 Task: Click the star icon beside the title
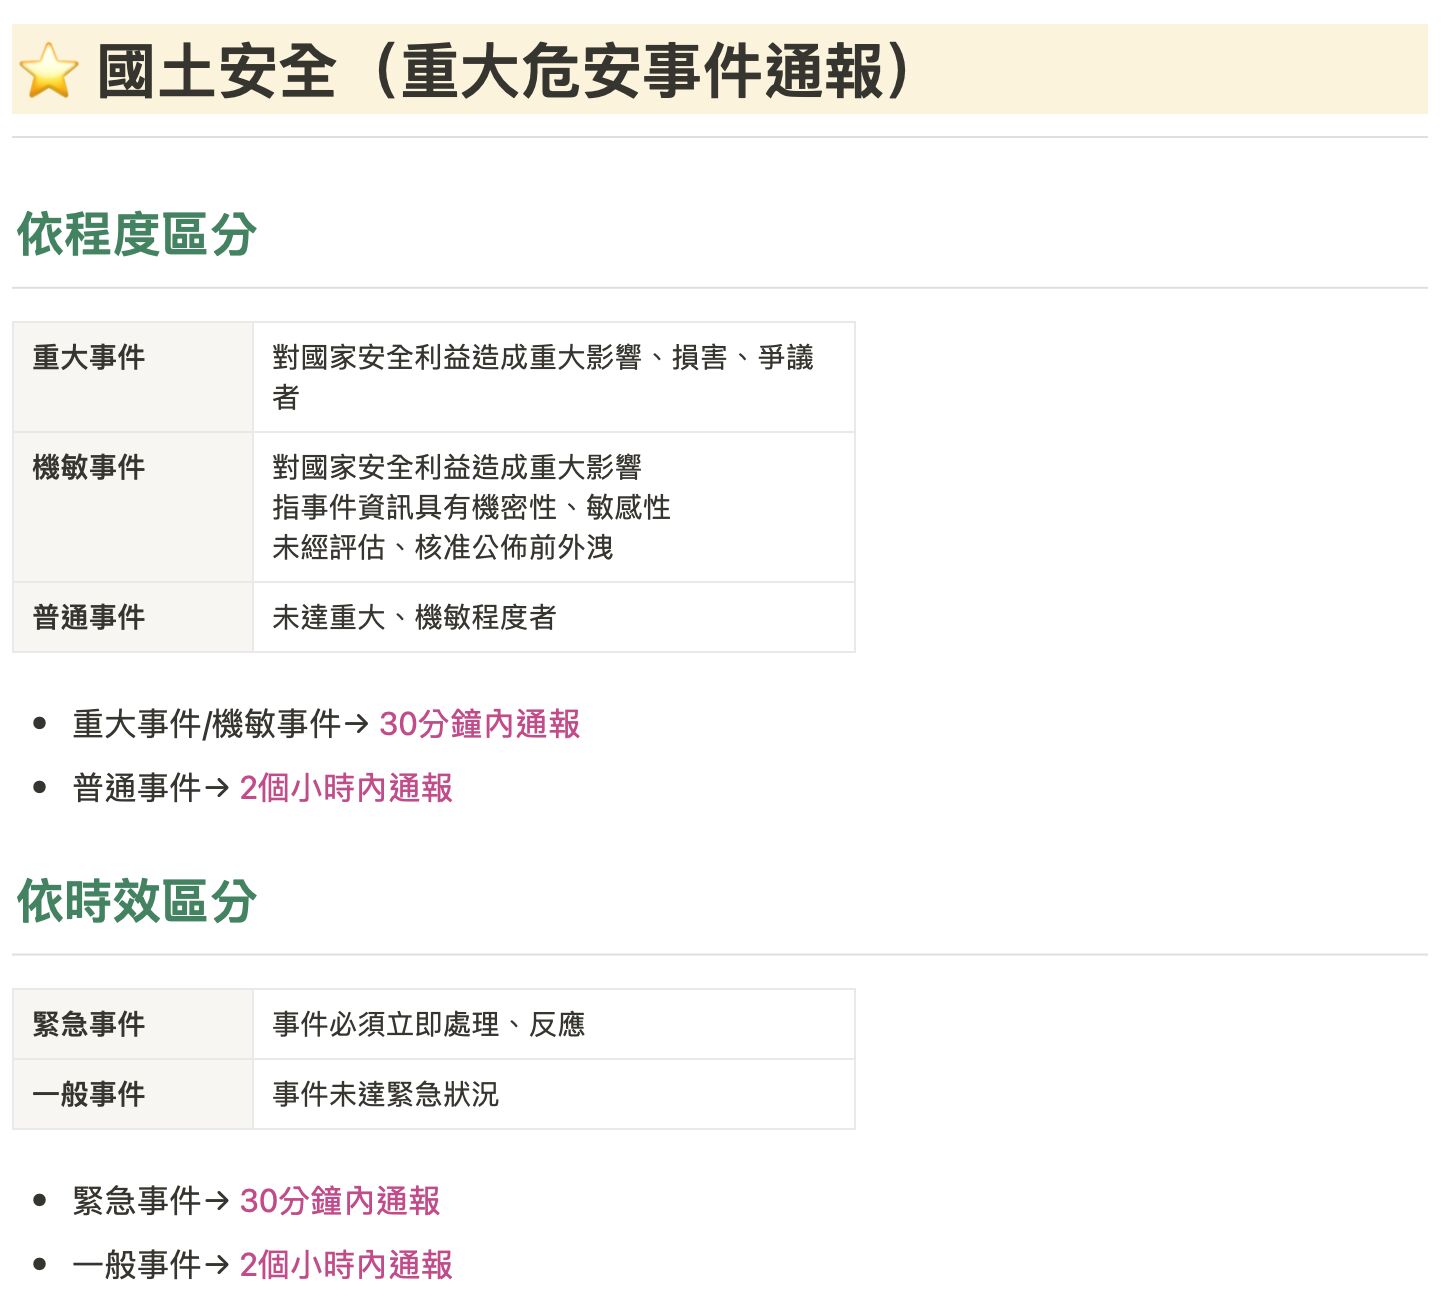48,71
